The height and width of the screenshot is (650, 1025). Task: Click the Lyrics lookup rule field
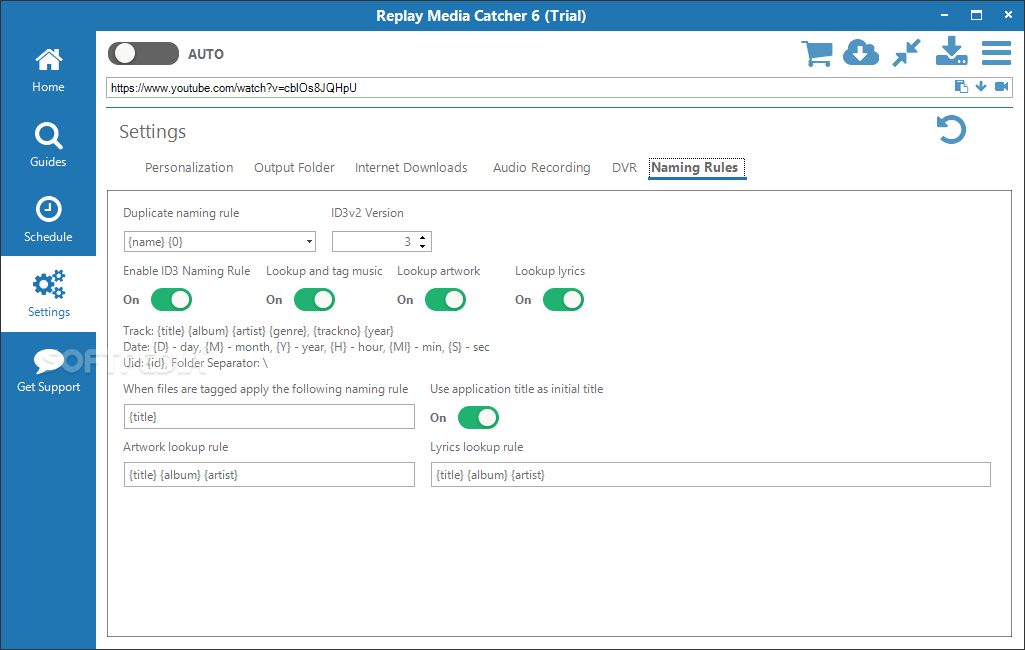click(711, 475)
